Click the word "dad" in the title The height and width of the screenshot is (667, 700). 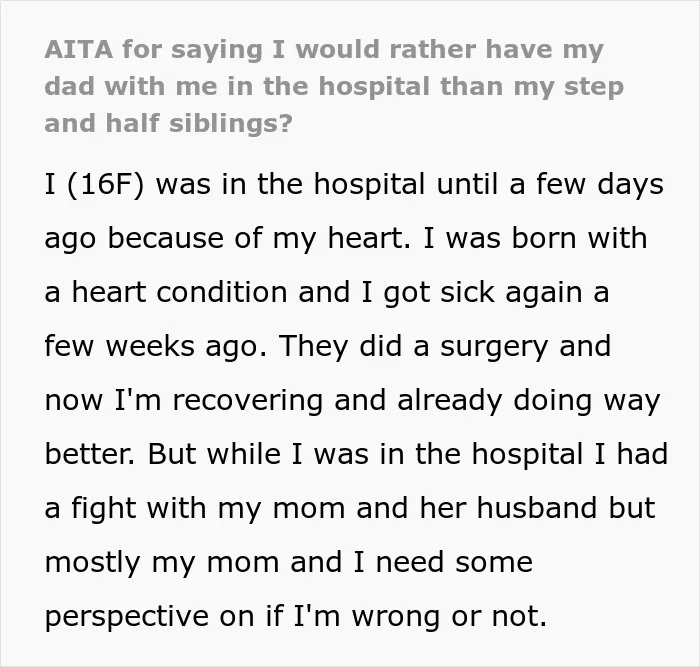tap(70, 86)
